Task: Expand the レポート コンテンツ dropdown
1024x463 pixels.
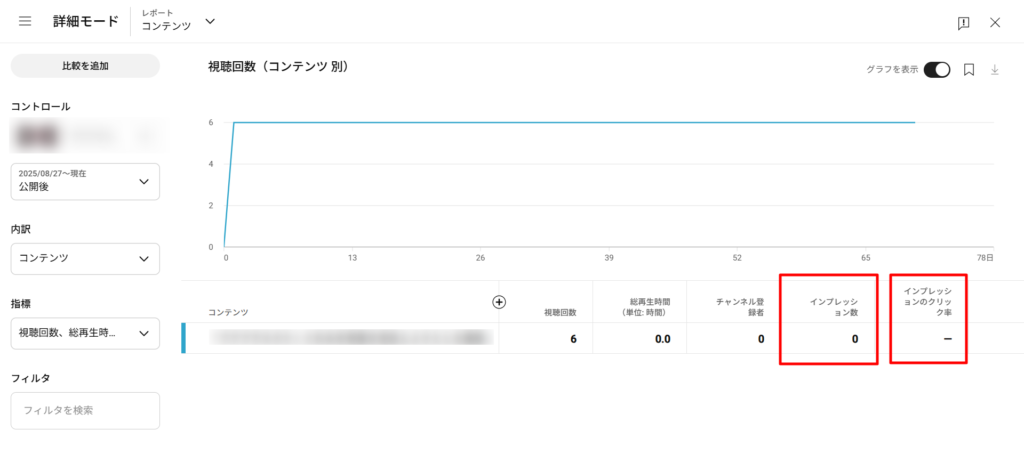Action: [x=209, y=21]
